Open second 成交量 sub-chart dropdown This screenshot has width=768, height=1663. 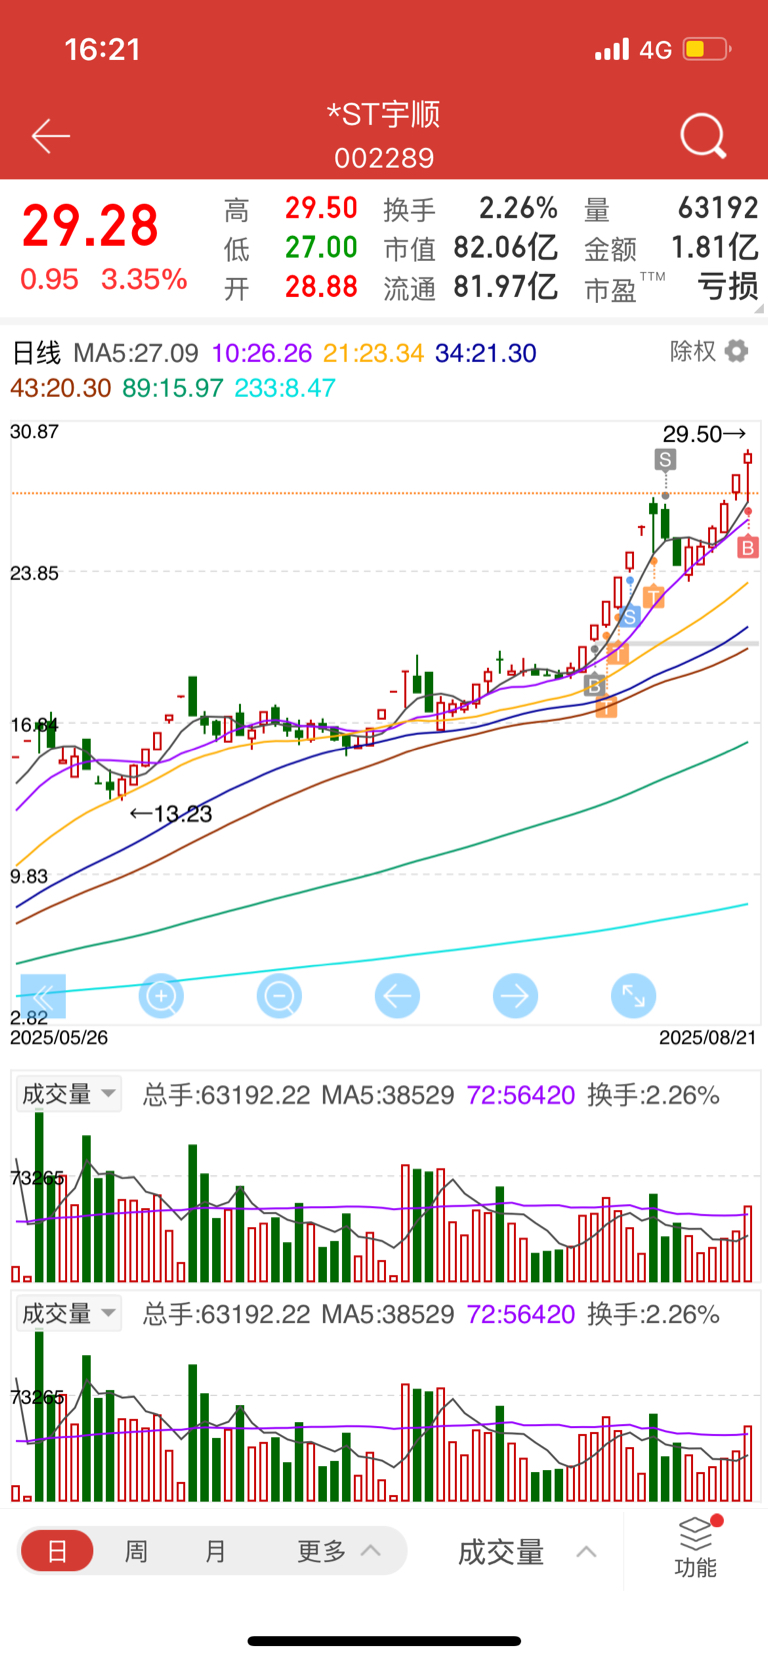[x=68, y=1313]
